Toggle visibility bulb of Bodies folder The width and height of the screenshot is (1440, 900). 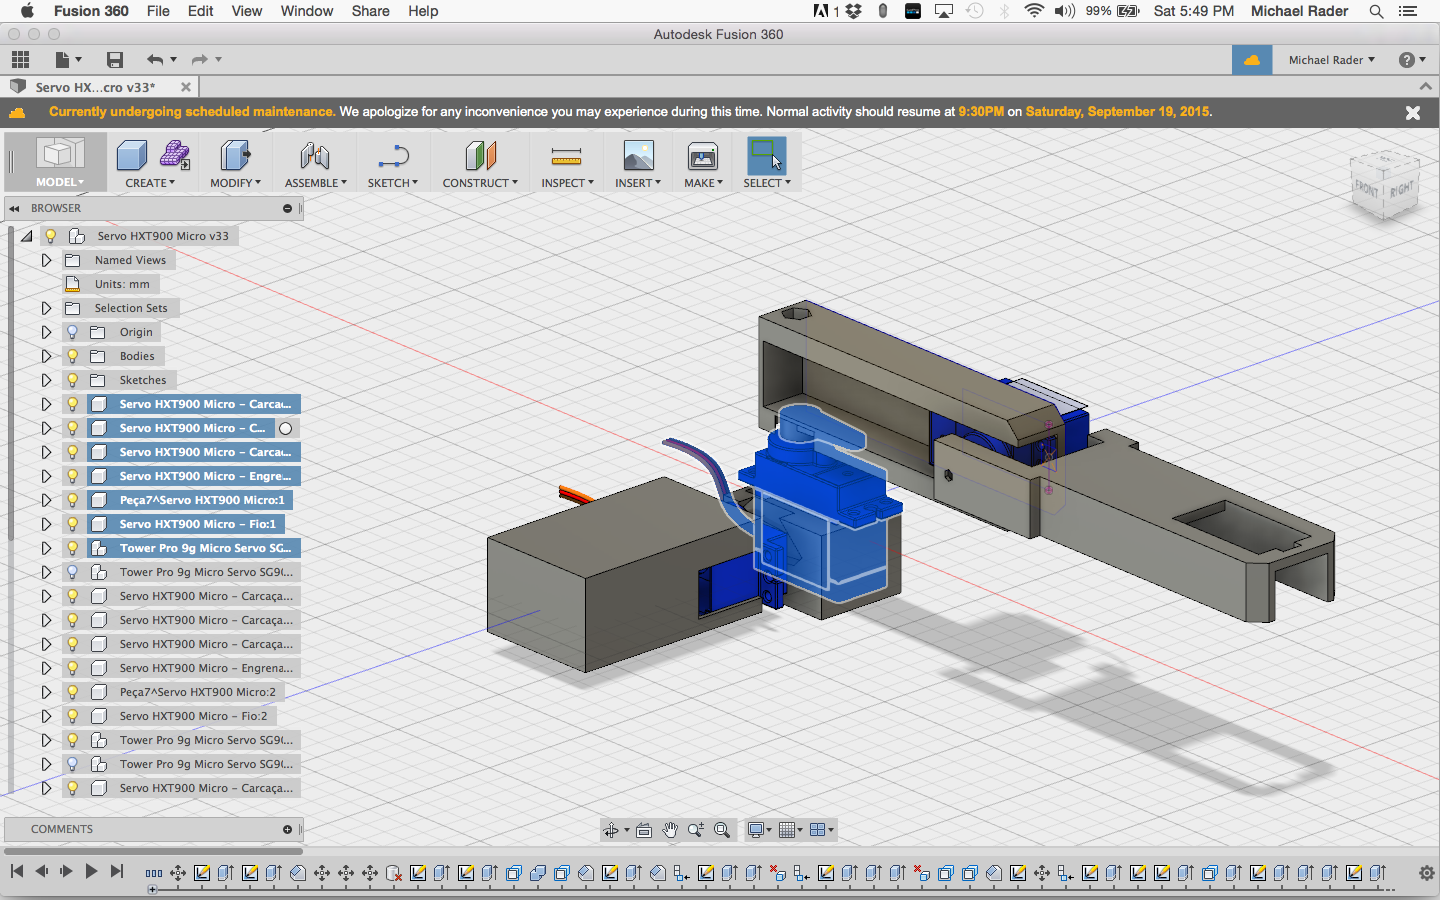(72, 356)
